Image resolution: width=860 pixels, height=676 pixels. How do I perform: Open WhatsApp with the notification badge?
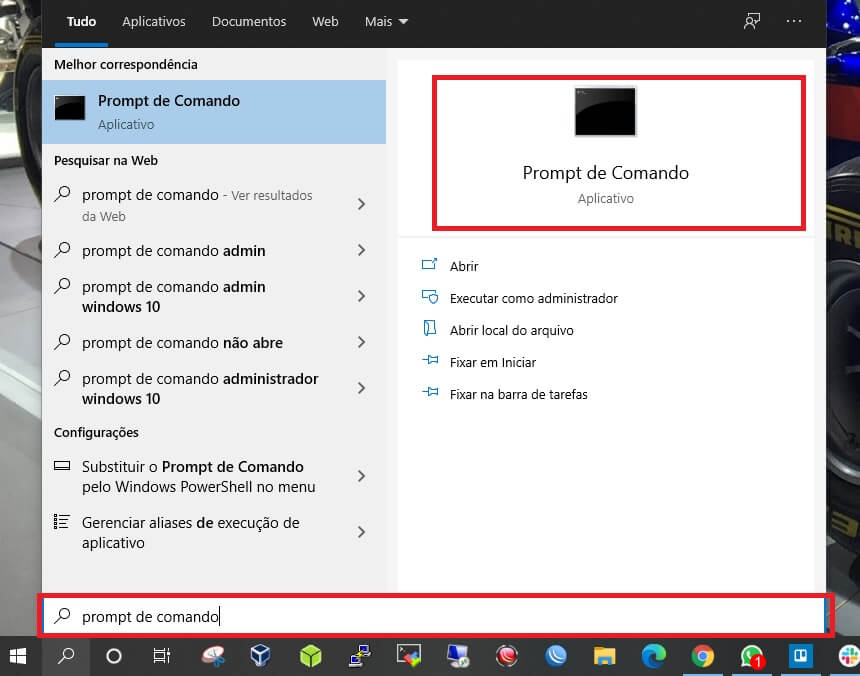coord(751,656)
